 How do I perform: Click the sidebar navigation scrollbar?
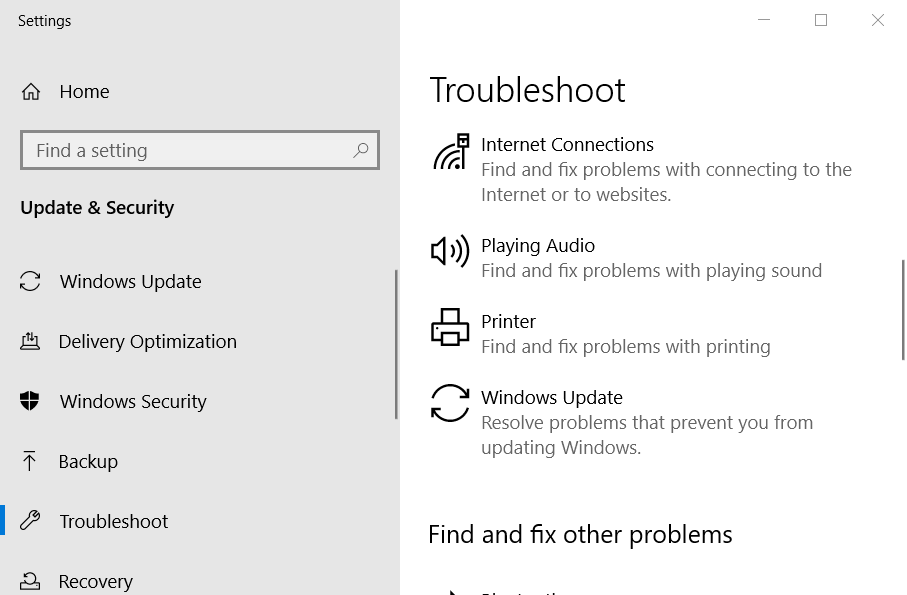[x=396, y=345]
